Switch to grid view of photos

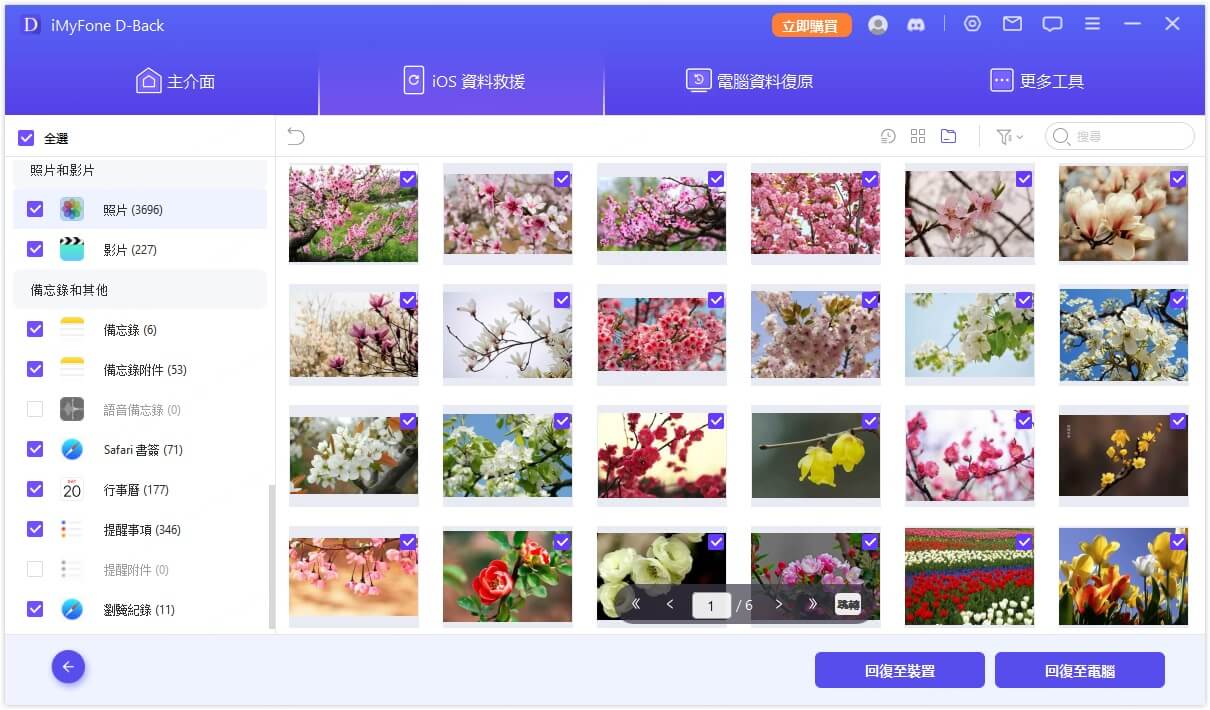point(918,135)
